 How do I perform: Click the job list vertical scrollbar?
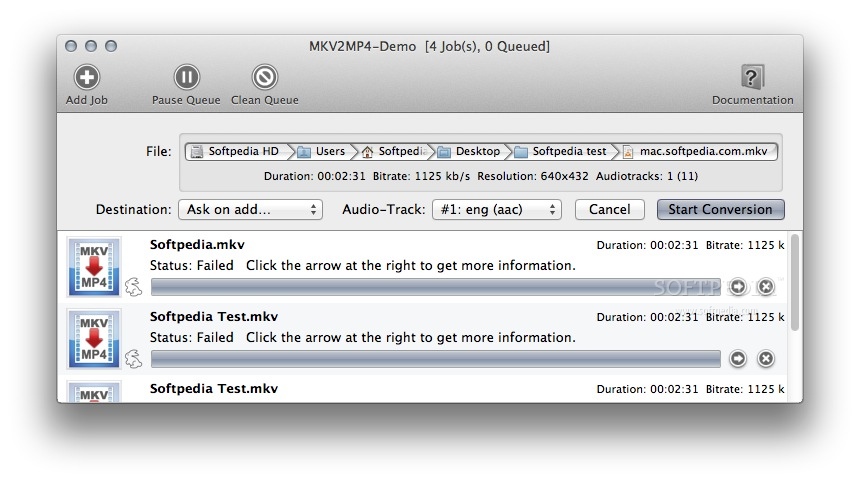point(795,282)
